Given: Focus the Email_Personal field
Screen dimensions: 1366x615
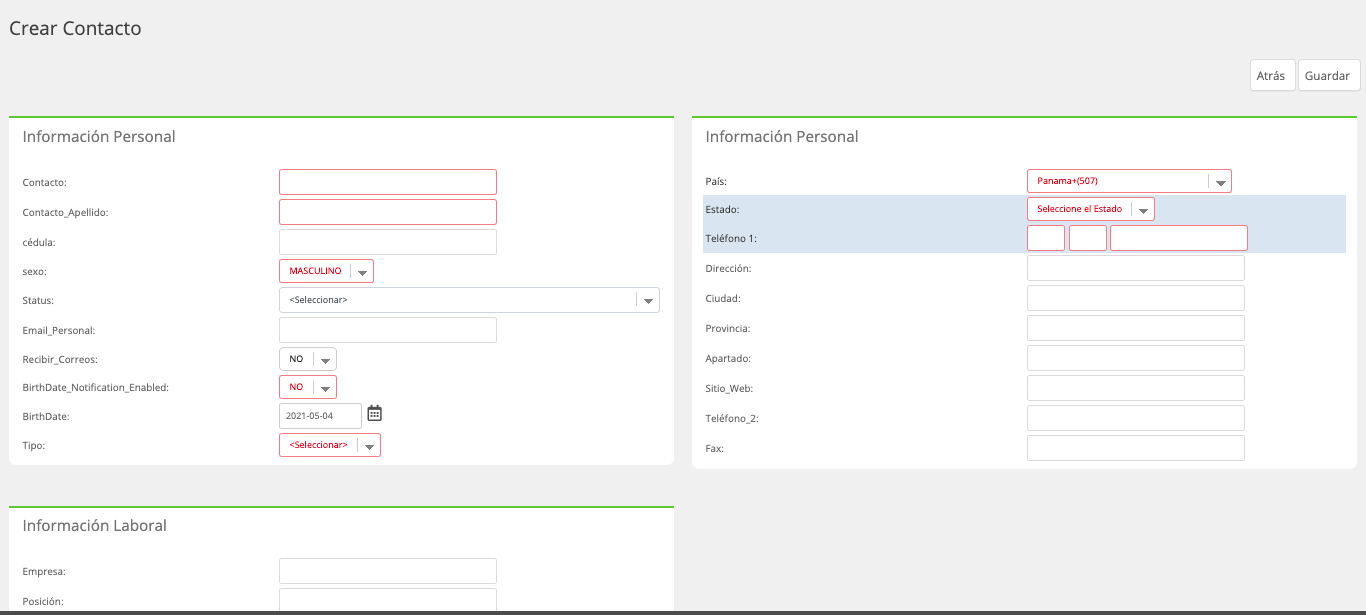Looking at the screenshot, I should pyautogui.click(x=388, y=330).
